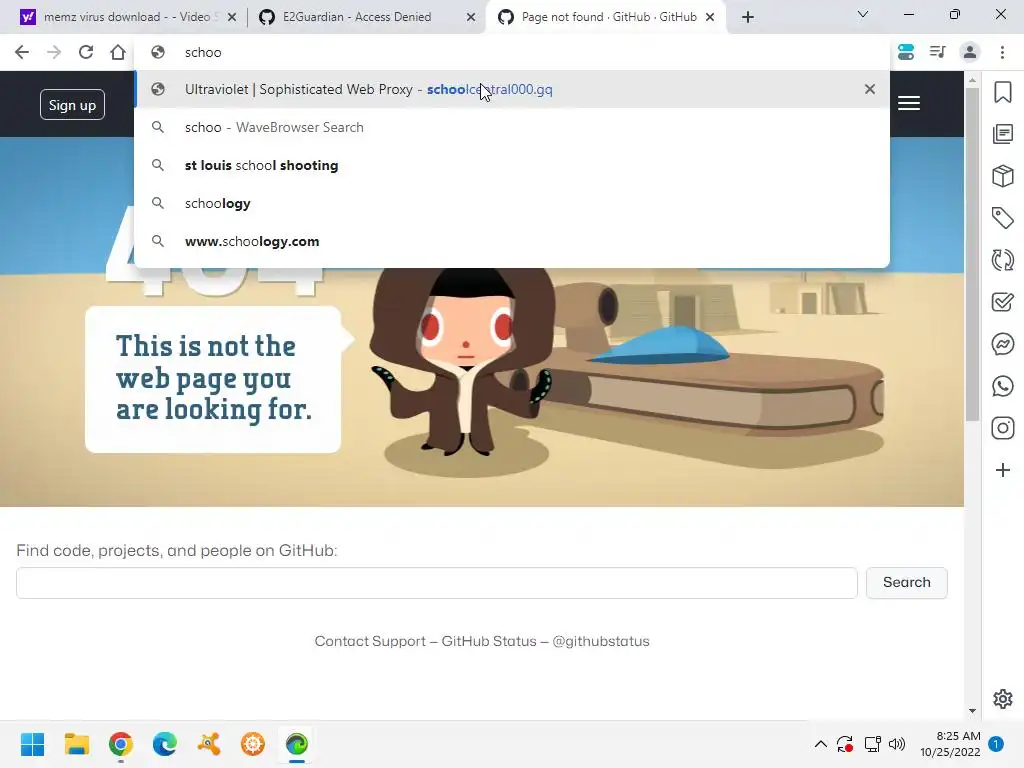Screen dimensions: 1024x768
Task: Go back to the previous page
Action: 22,52
